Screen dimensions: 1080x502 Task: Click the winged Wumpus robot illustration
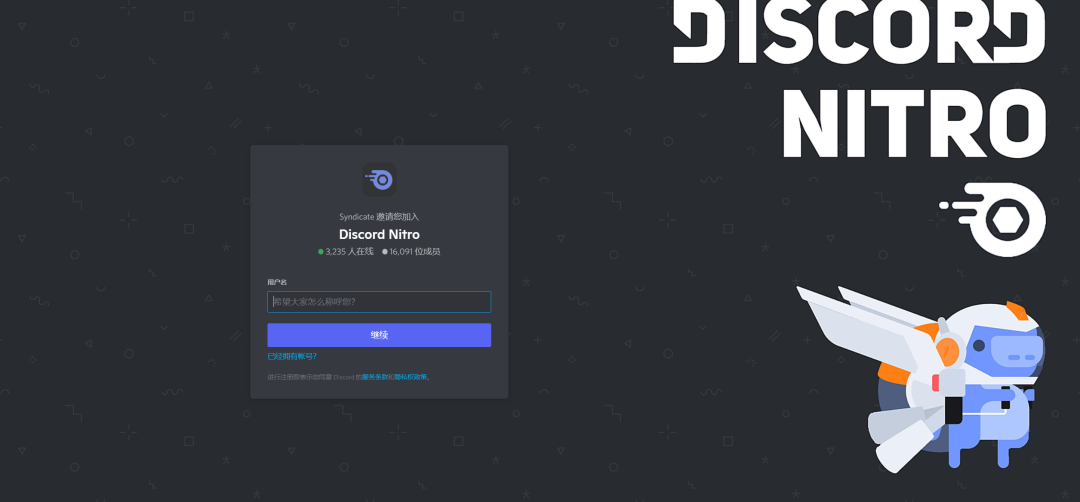click(x=921, y=378)
